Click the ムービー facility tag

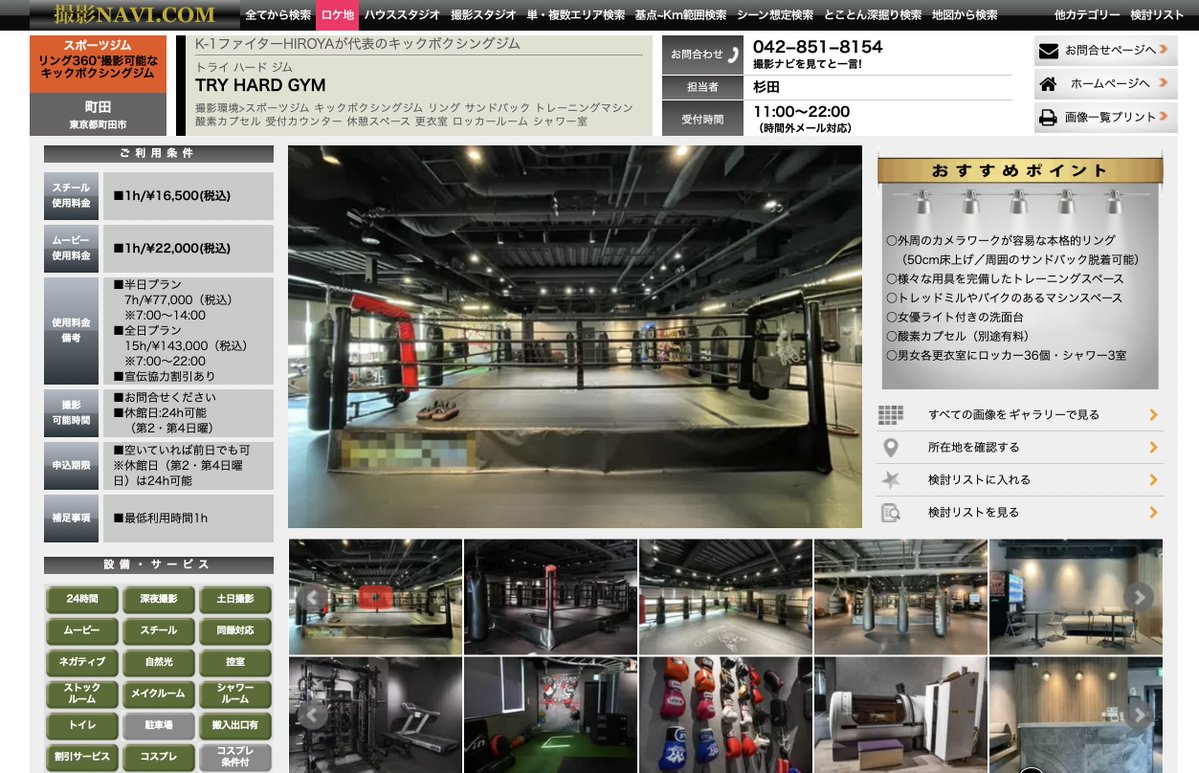[82, 631]
